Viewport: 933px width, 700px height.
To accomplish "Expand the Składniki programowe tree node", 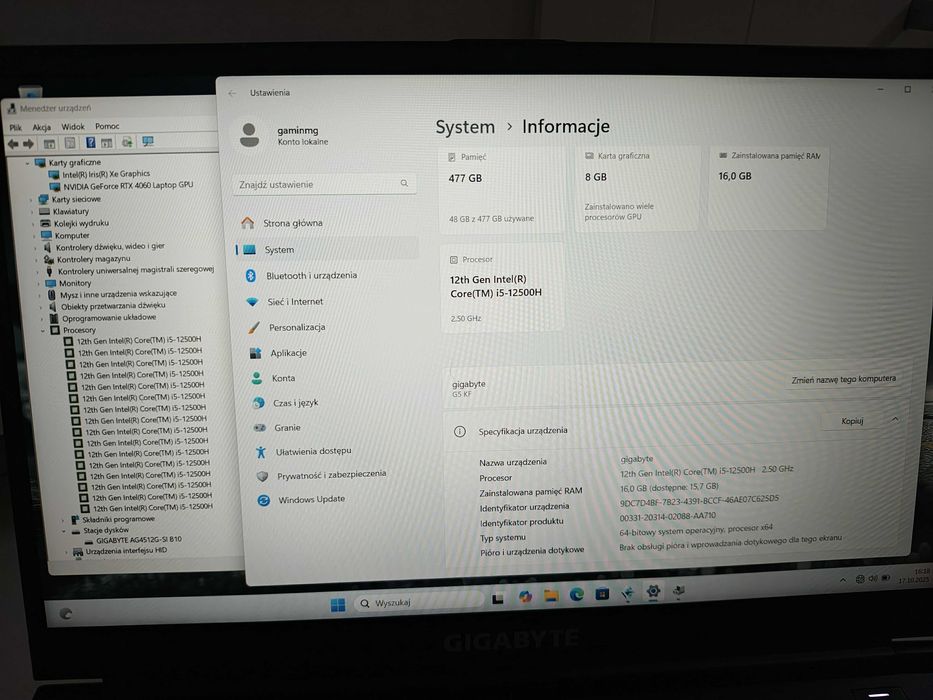I will point(63,520).
